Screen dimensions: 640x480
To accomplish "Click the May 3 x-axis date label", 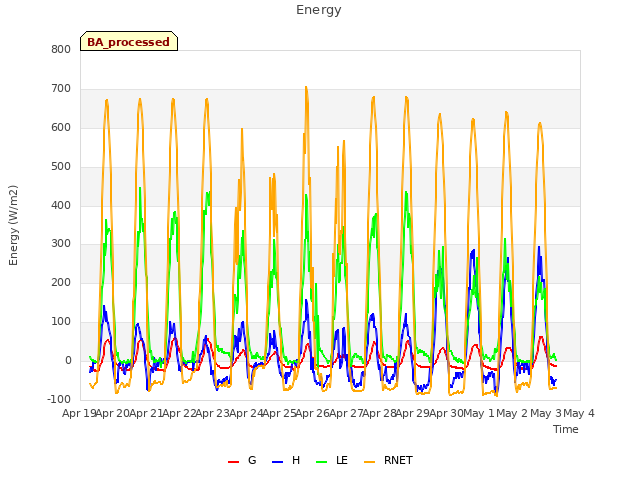I will [x=546, y=413].
